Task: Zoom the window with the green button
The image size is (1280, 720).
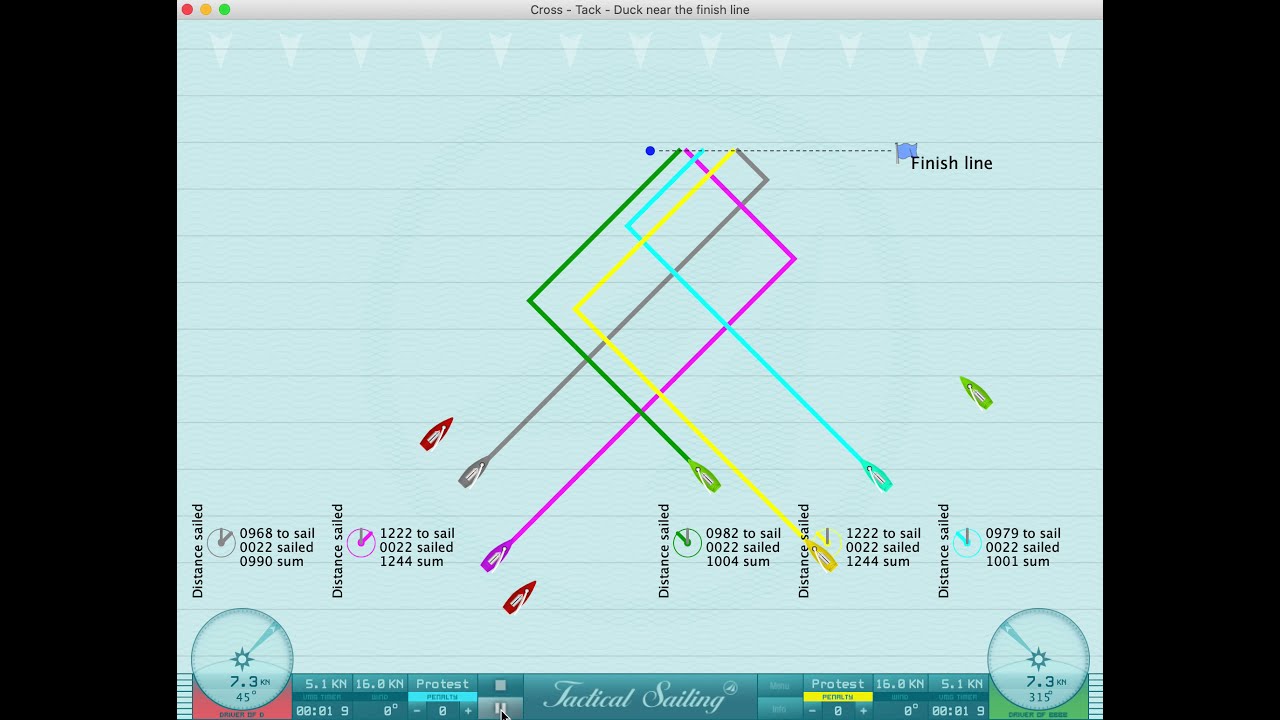Action: (224, 10)
